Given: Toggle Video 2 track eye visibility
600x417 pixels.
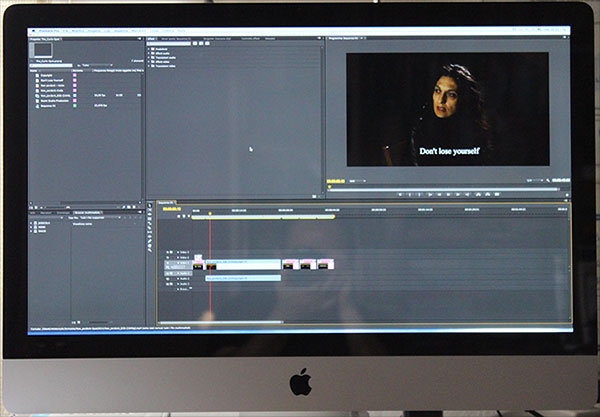Looking at the screenshot, I should tap(168, 257).
